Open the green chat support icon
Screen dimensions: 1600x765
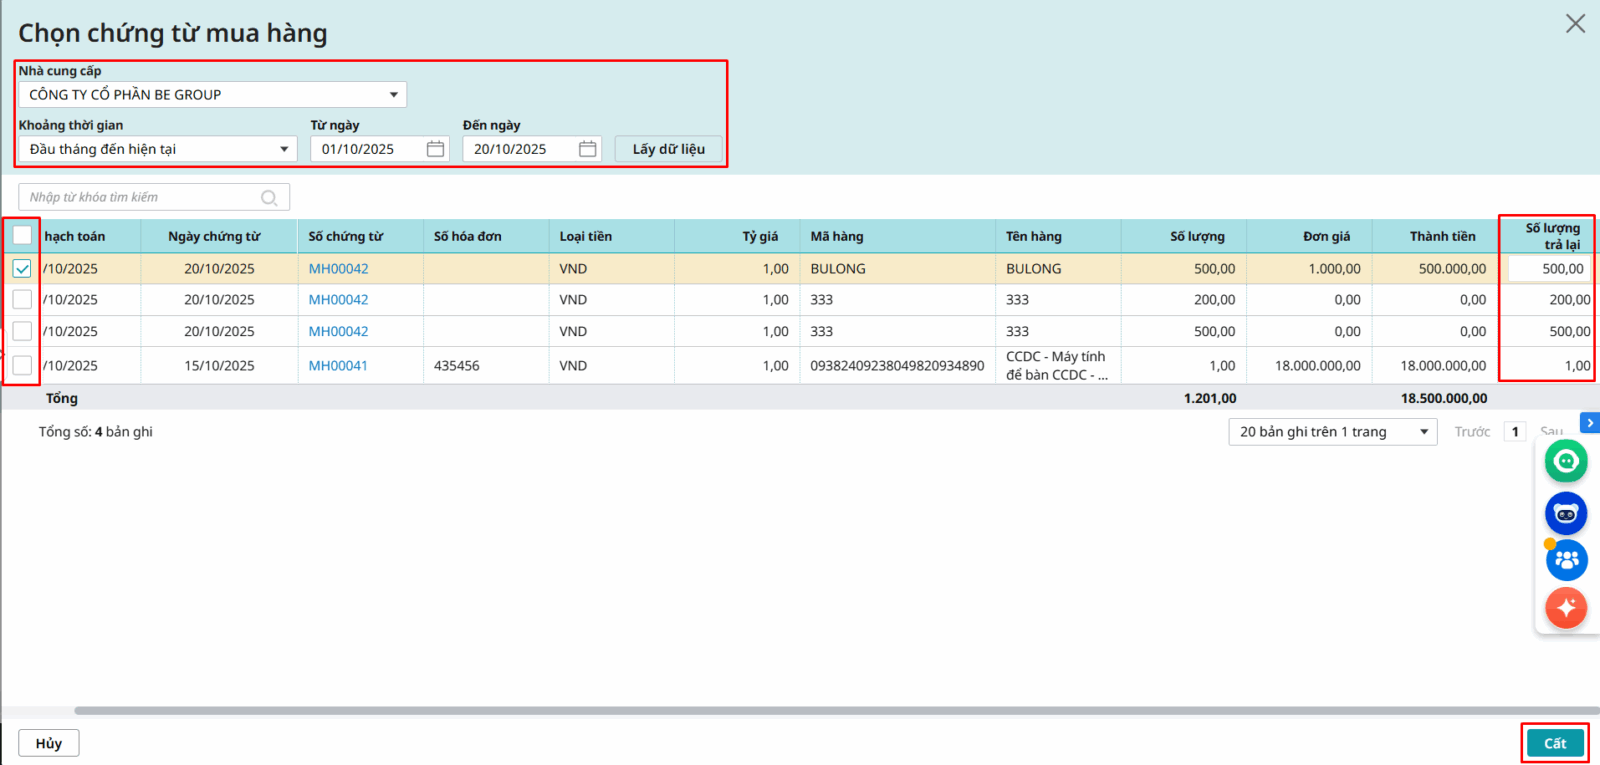[1566, 461]
